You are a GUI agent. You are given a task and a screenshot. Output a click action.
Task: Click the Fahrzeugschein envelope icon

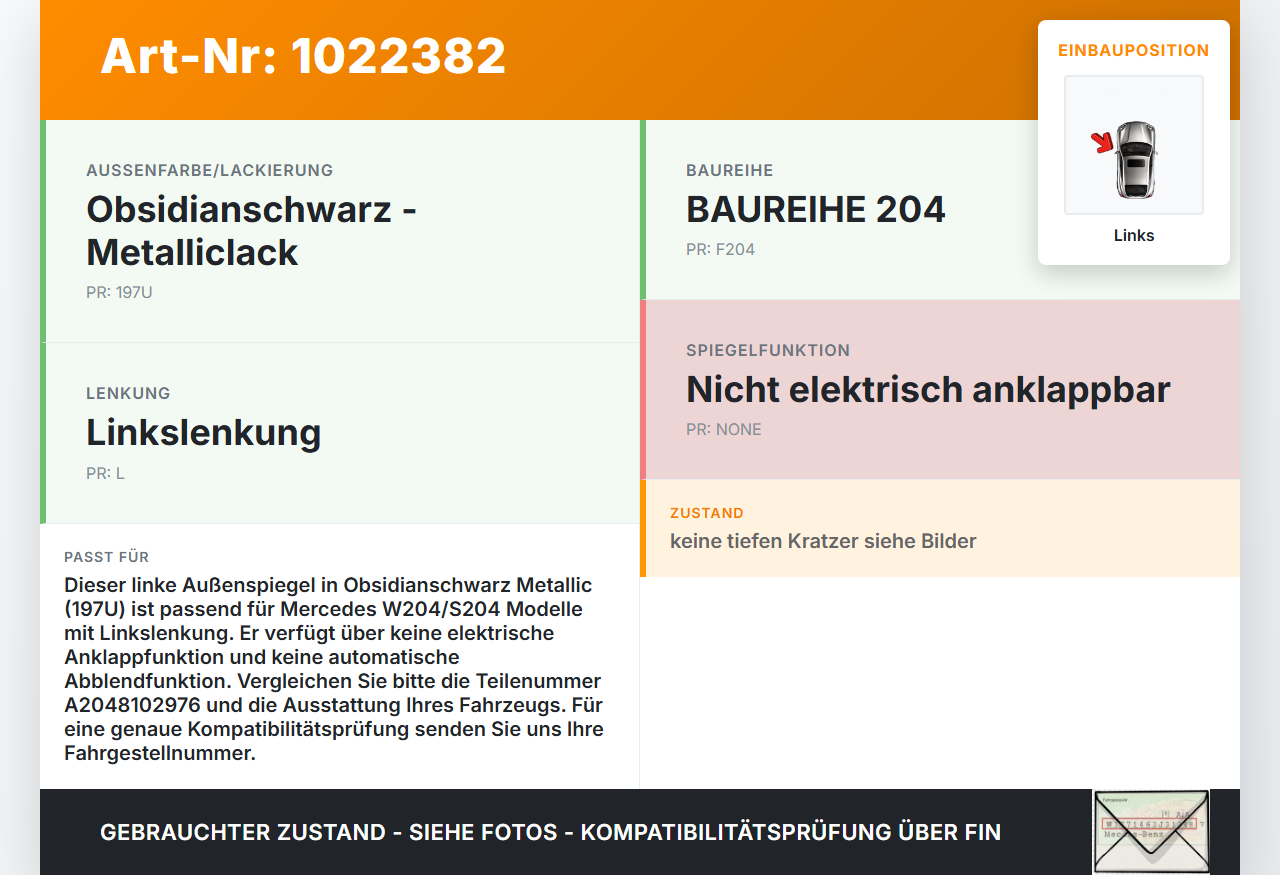[1150, 832]
